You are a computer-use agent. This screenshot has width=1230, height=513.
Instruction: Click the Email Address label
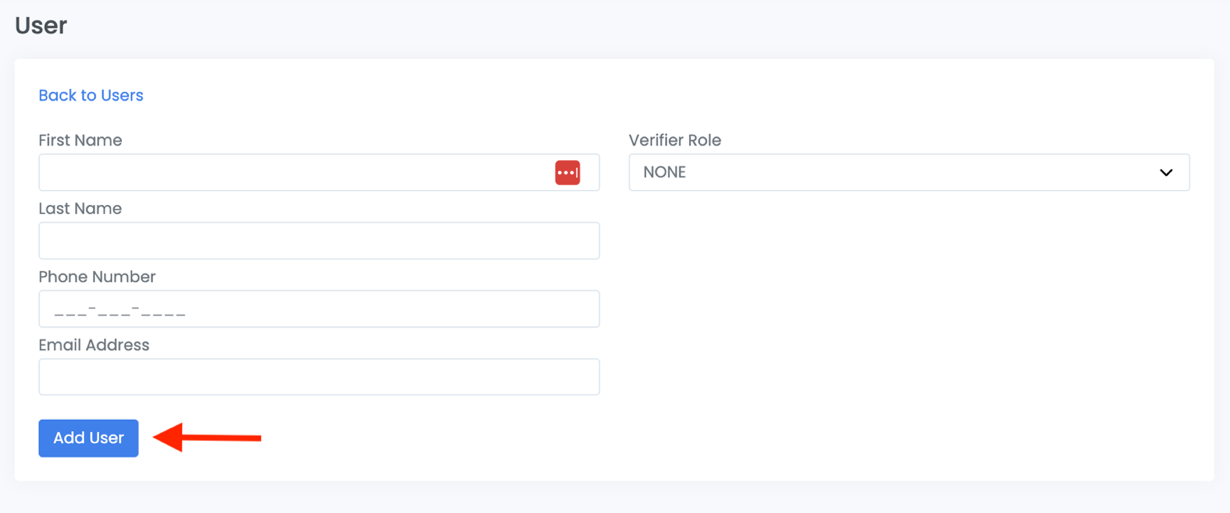(x=94, y=345)
